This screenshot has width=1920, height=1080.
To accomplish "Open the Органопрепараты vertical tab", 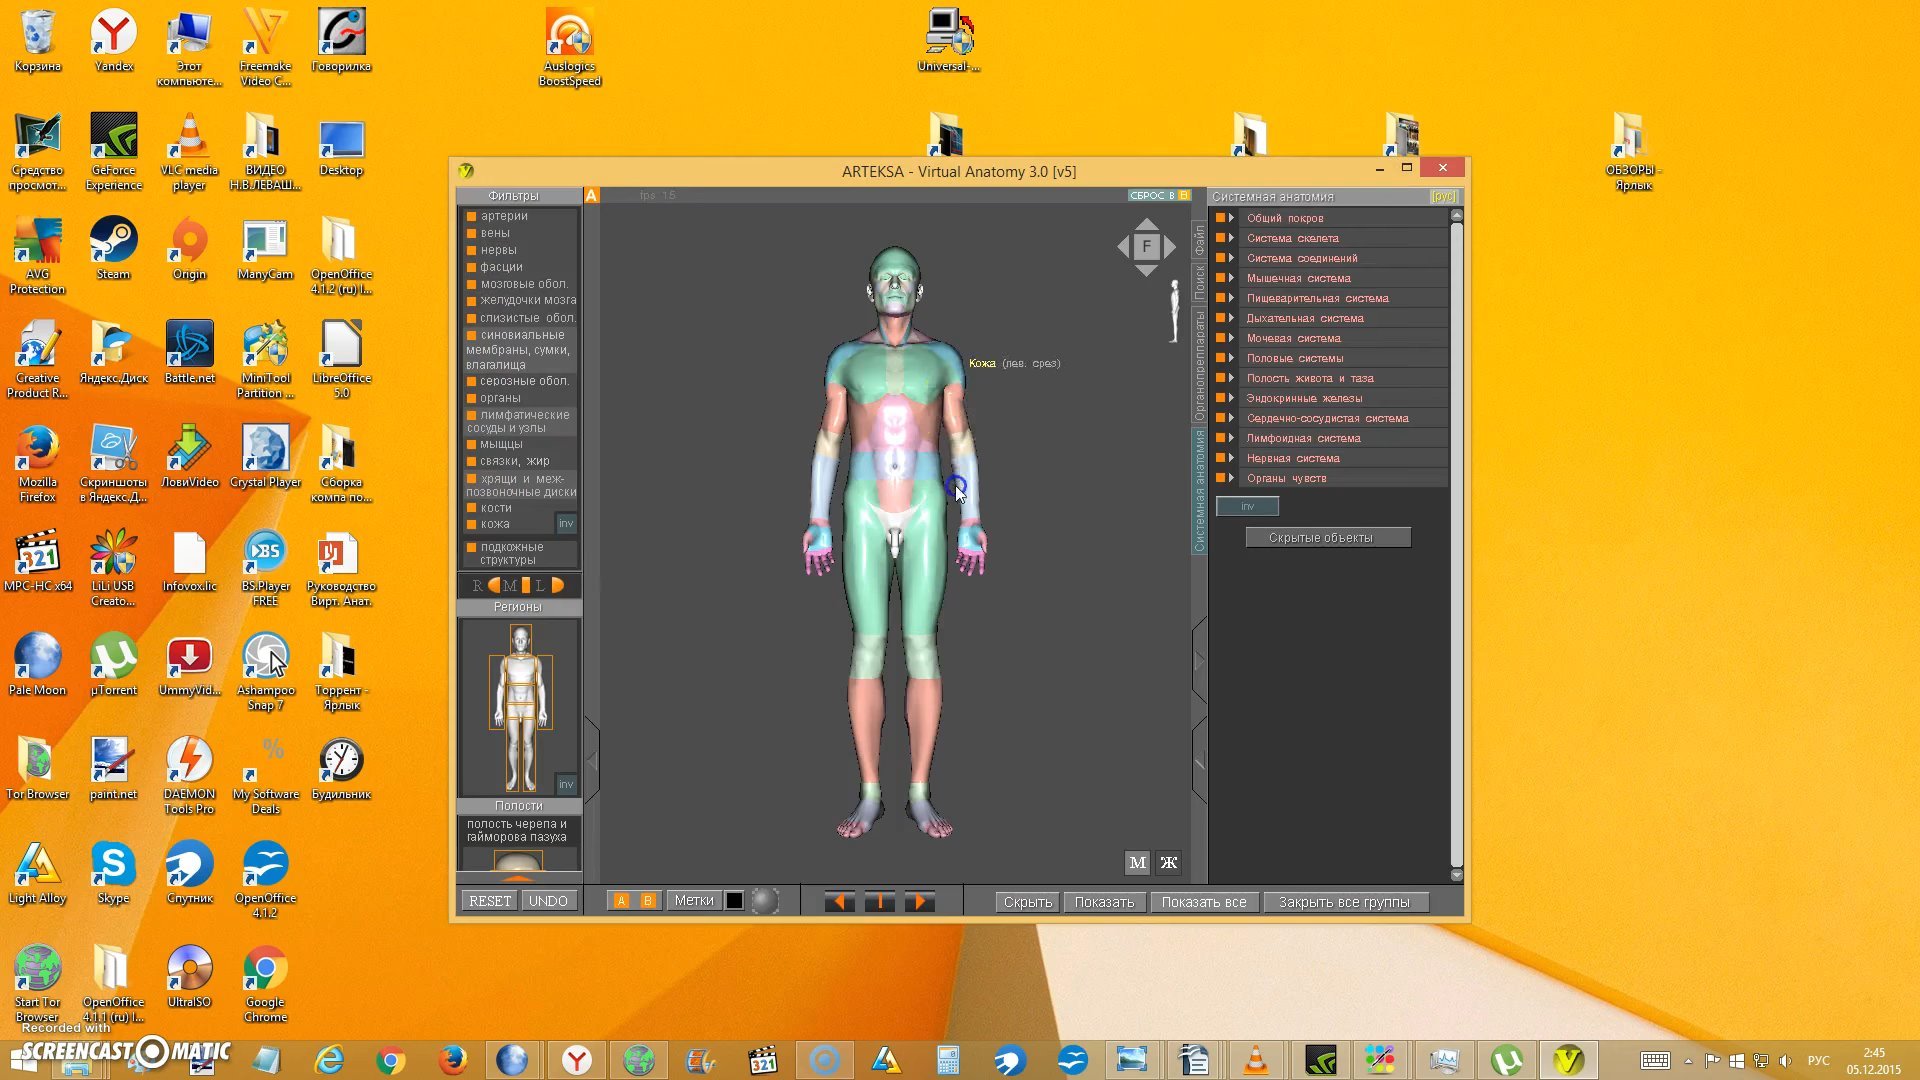I will 1199,366.
